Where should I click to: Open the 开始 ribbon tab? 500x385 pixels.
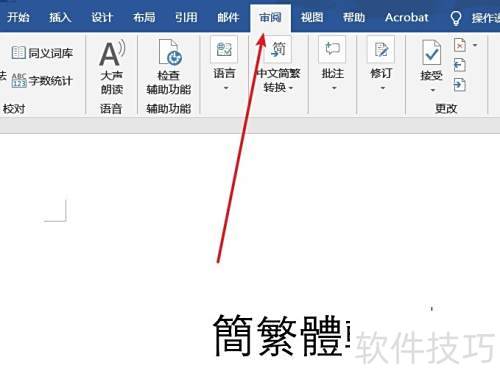18,17
